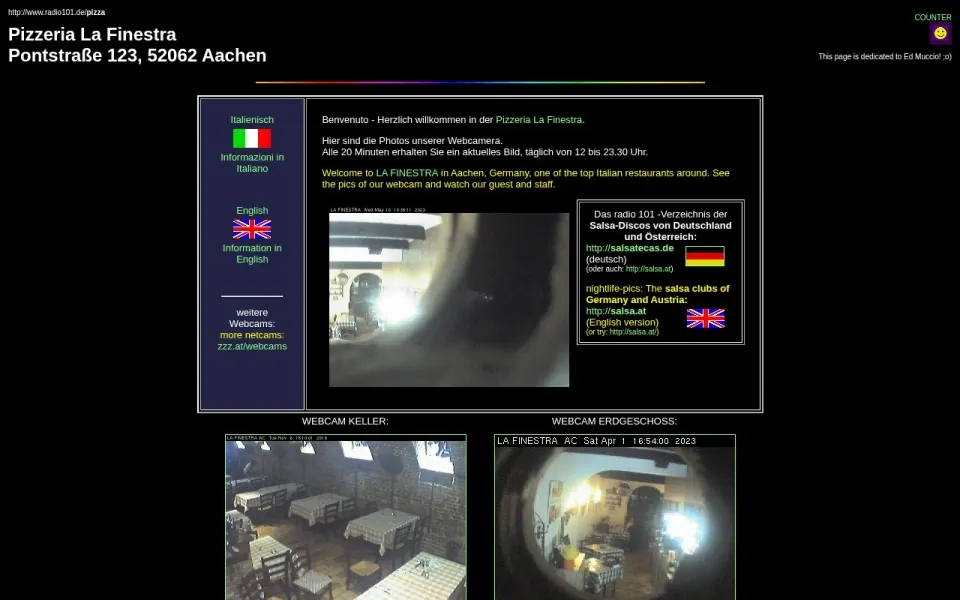960x600 pixels.
Task: Visit the zzz.at/webcams link
Action: point(252,346)
